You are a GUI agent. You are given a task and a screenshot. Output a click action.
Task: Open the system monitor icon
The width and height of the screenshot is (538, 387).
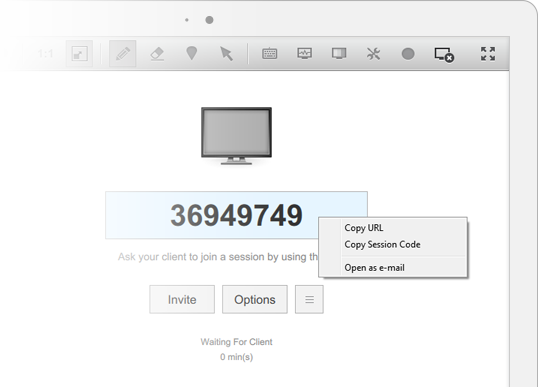(x=304, y=54)
